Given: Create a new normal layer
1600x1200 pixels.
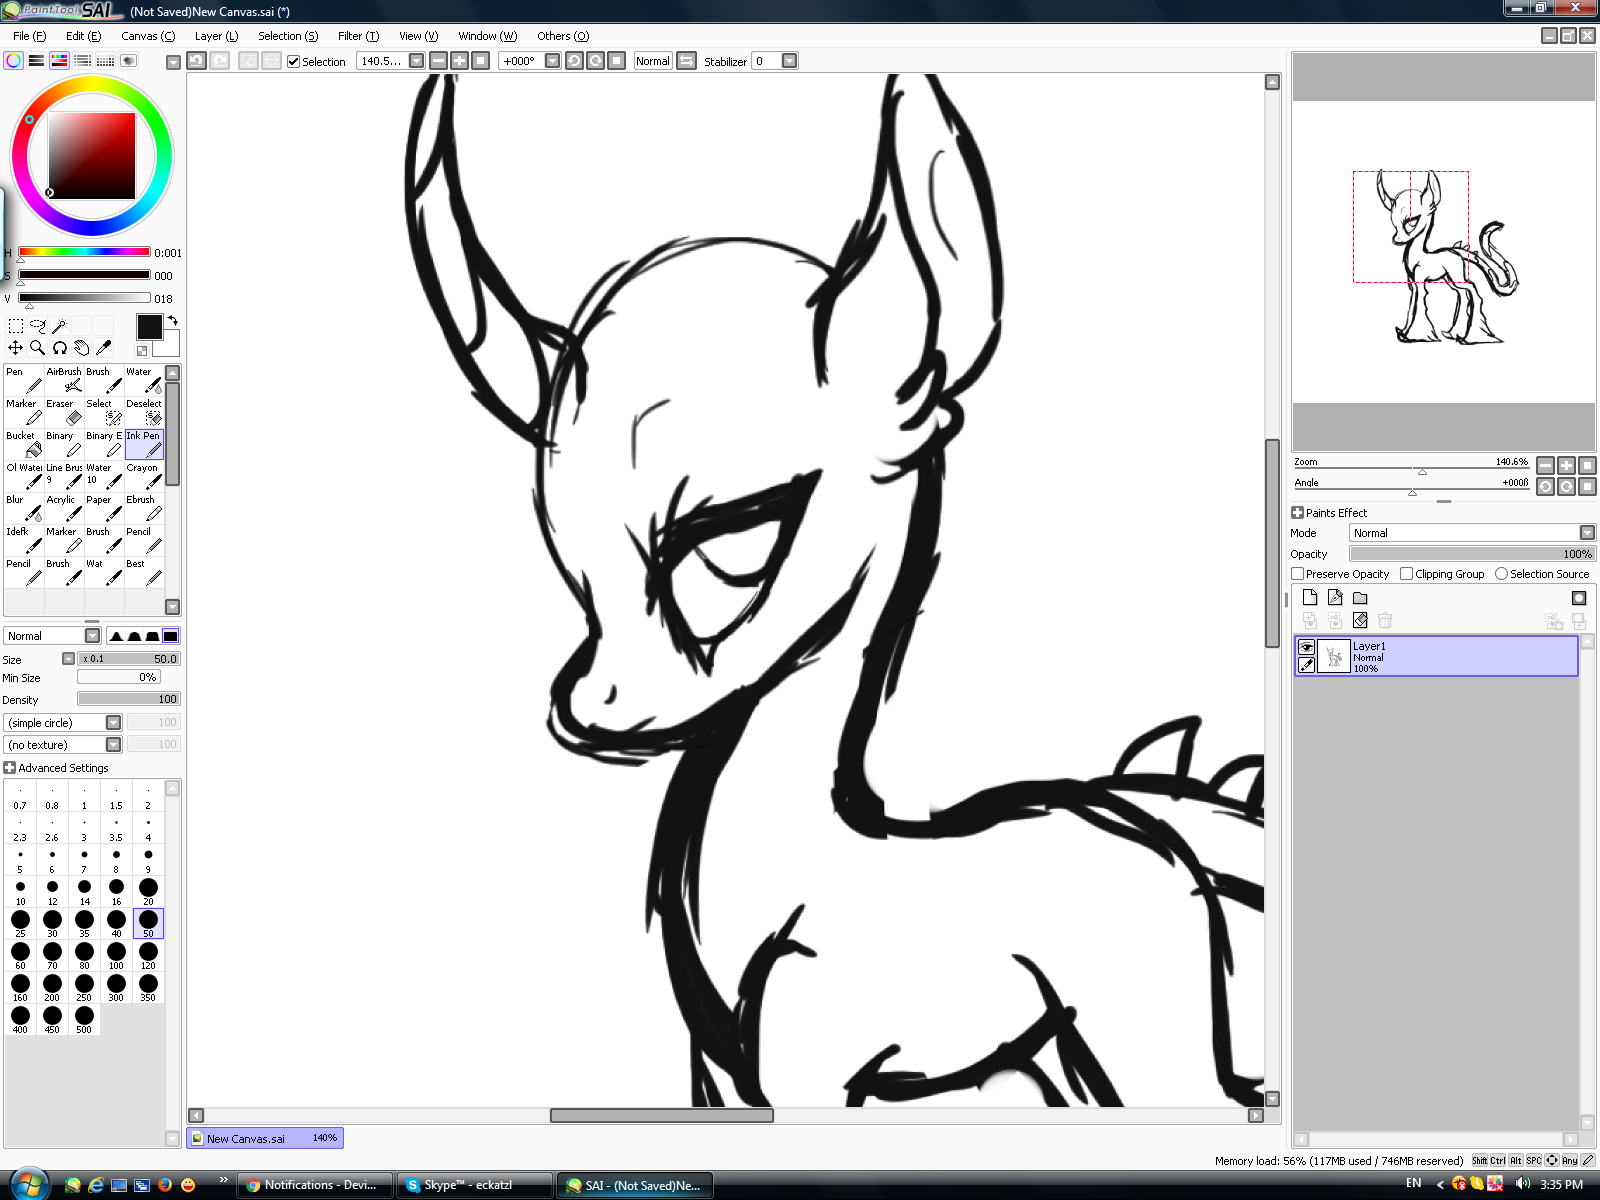Looking at the screenshot, I should click(x=1310, y=598).
